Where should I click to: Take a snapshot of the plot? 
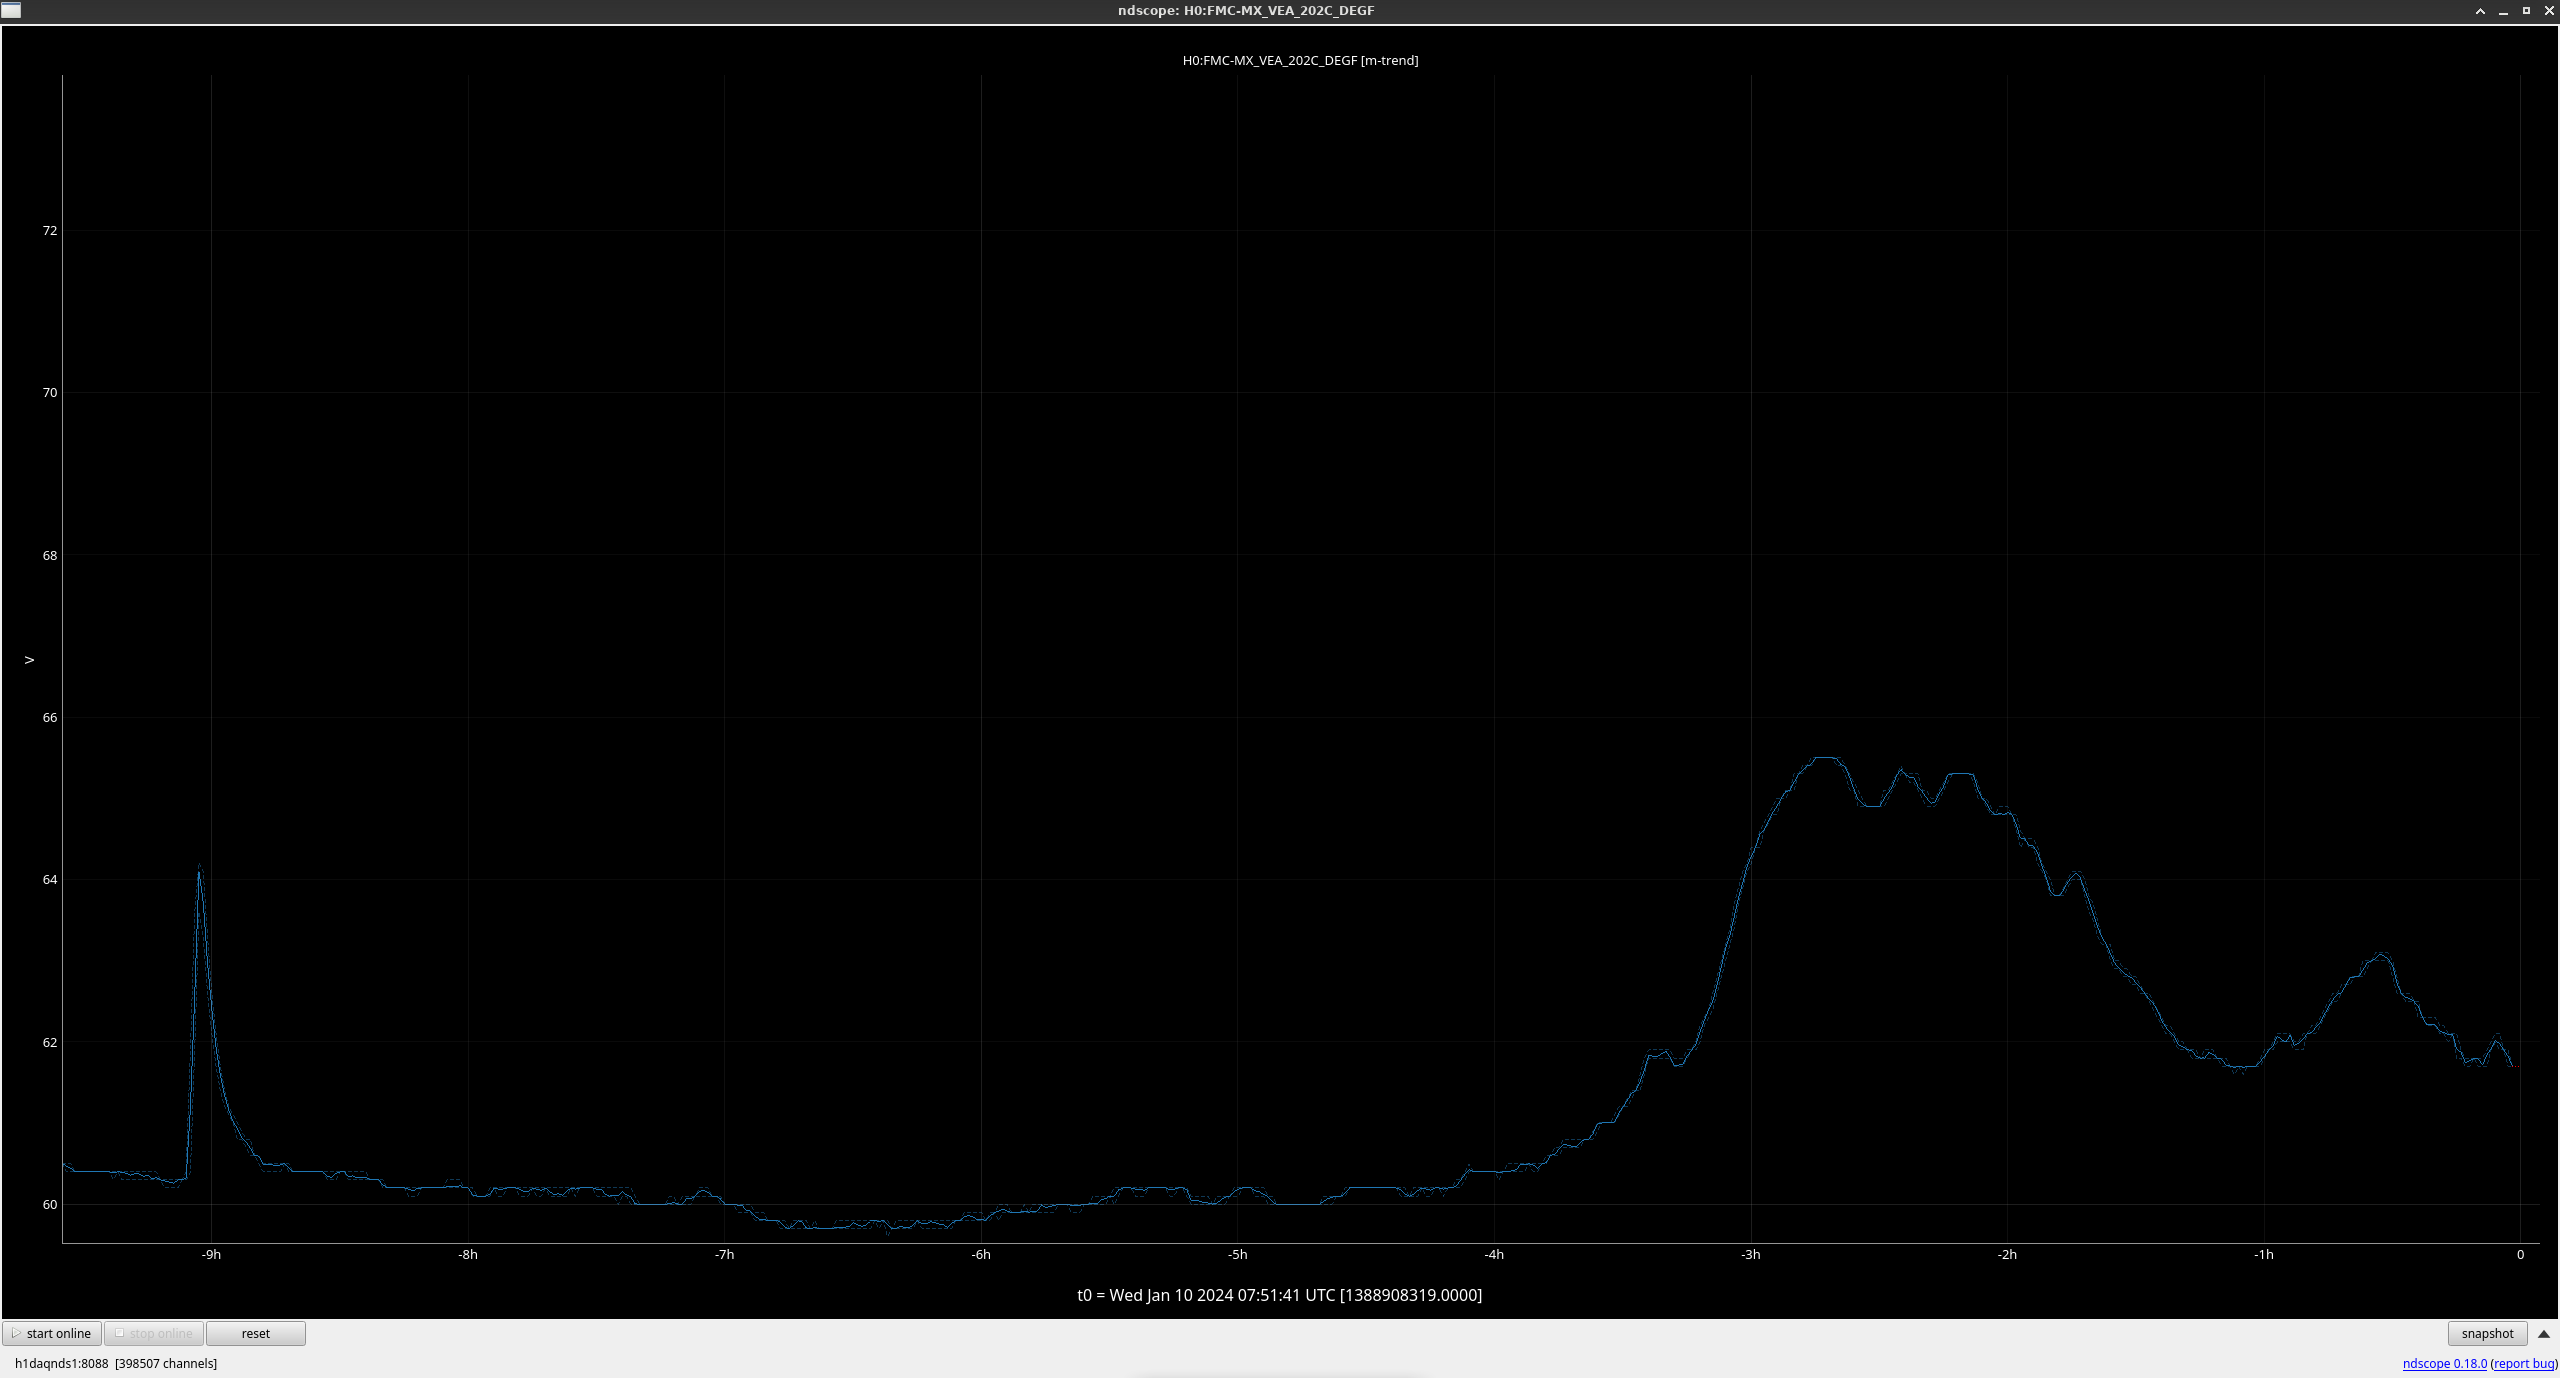[x=2487, y=1333]
